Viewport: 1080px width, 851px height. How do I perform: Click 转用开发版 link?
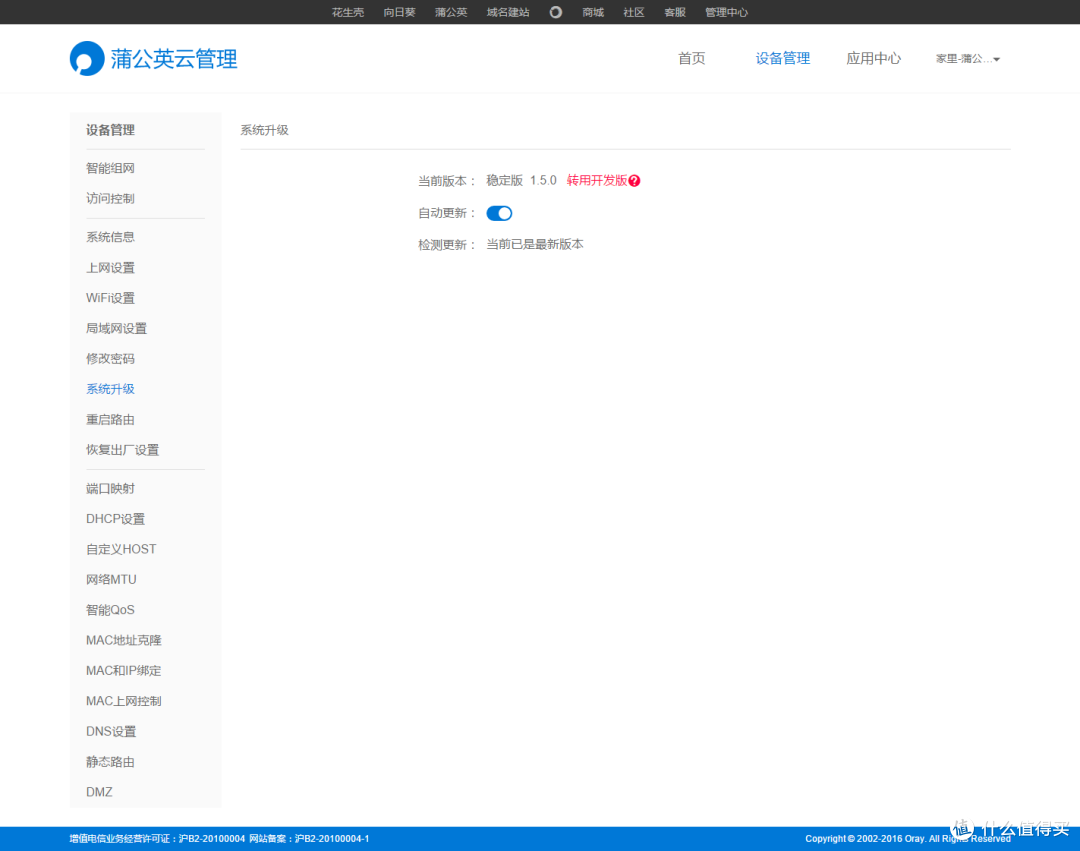click(596, 180)
